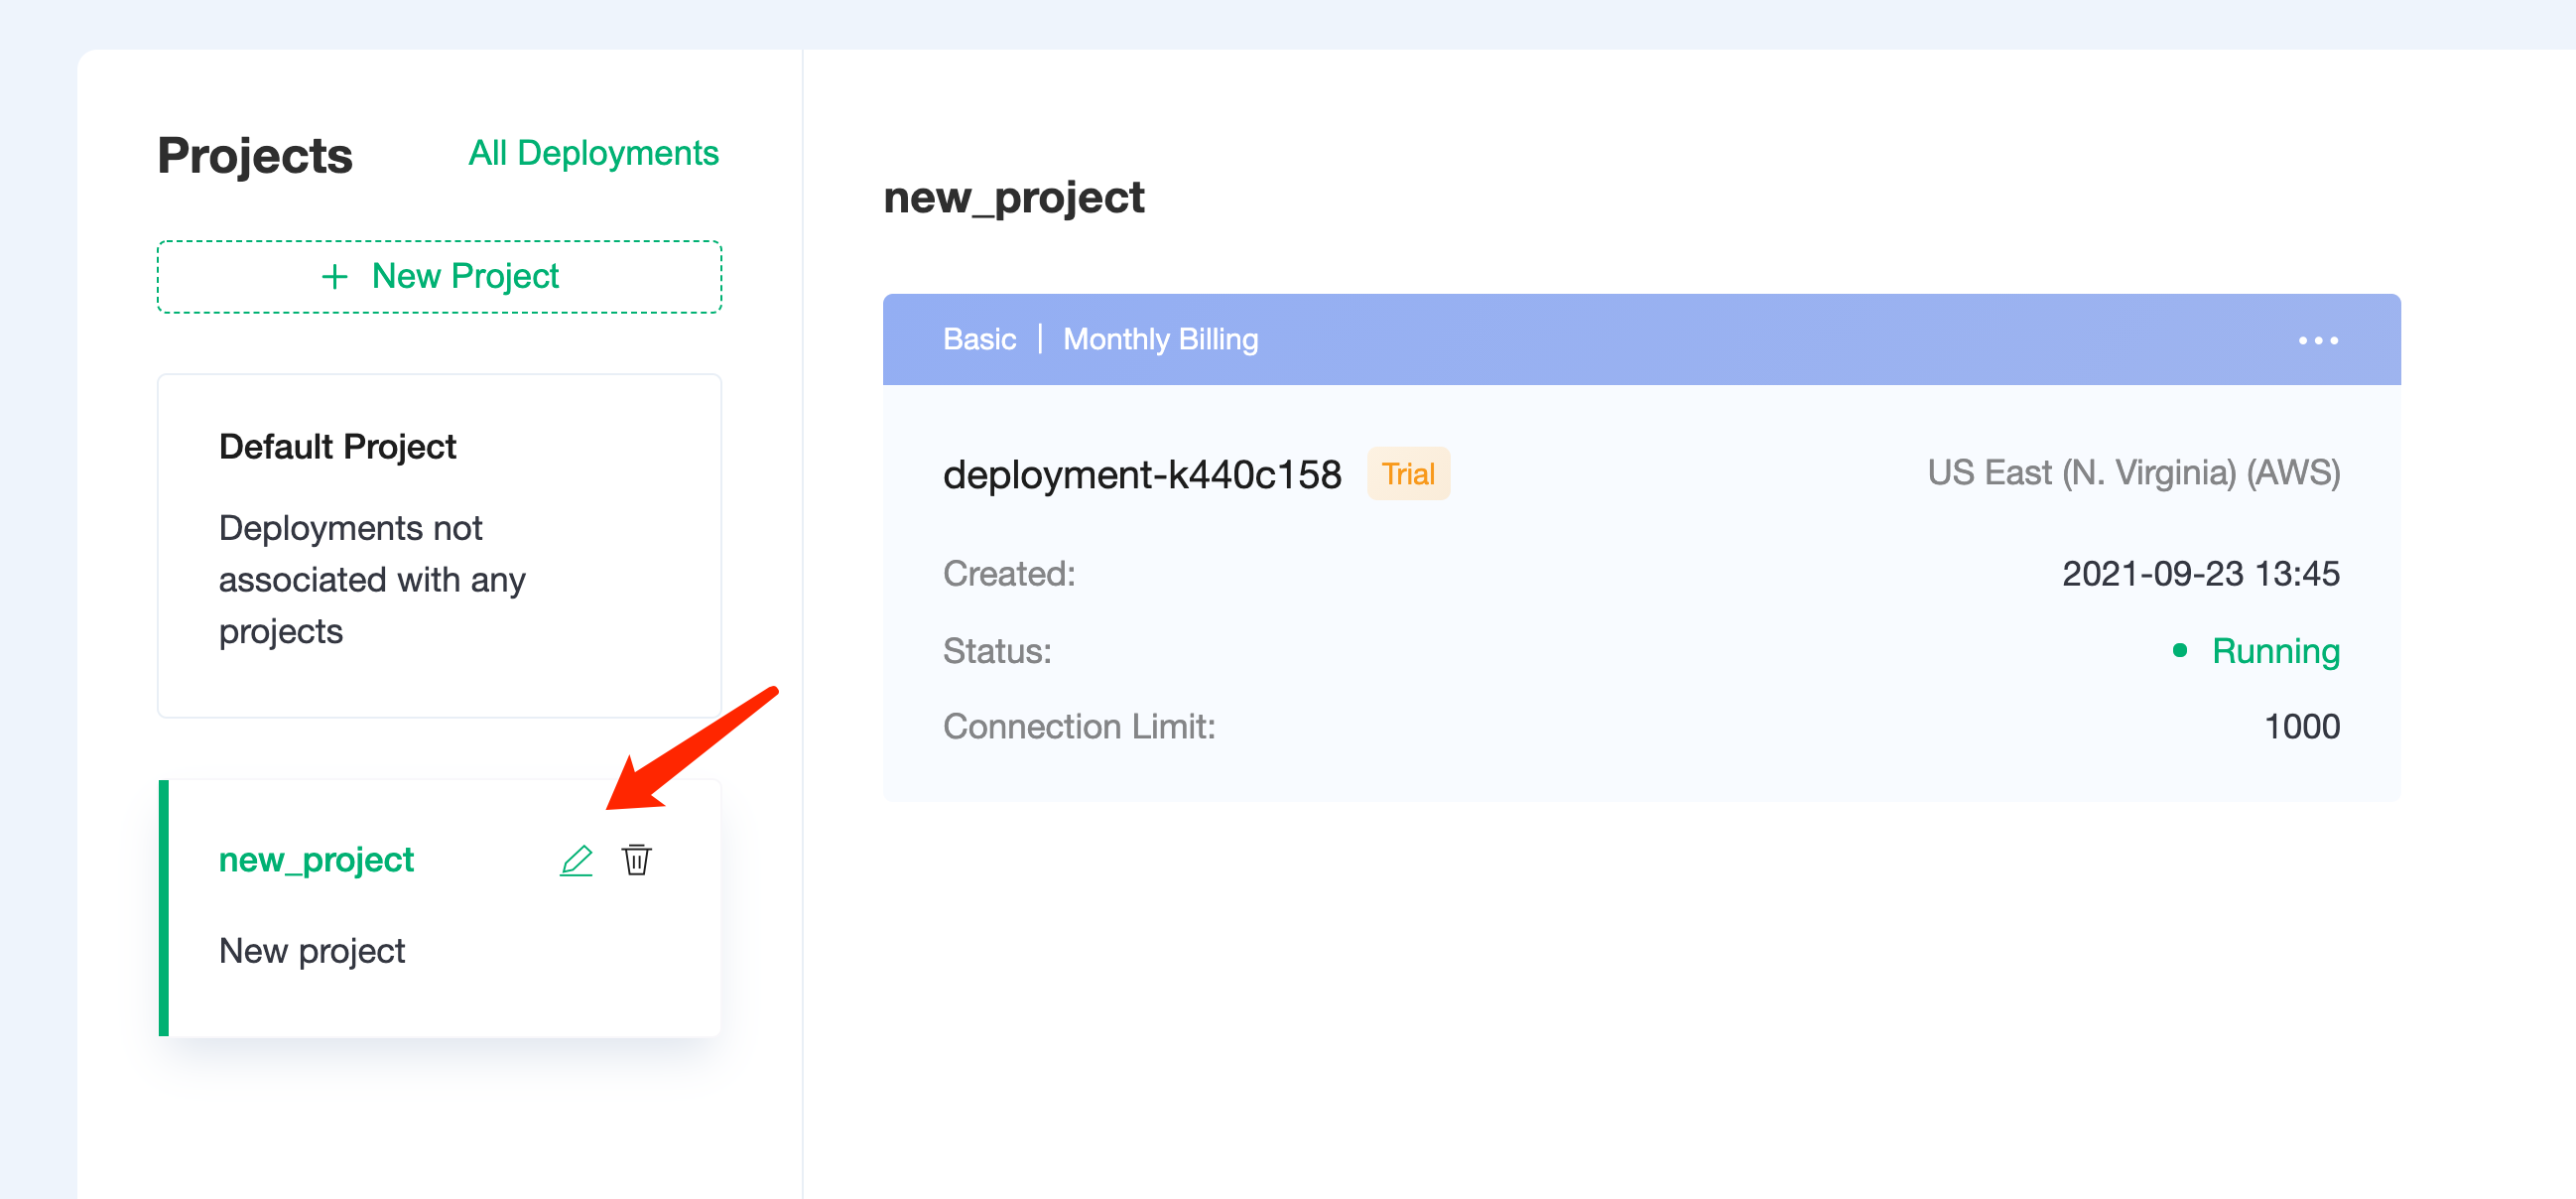Click the plus icon in New Project
This screenshot has height=1199, width=2576.
tap(334, 277)
